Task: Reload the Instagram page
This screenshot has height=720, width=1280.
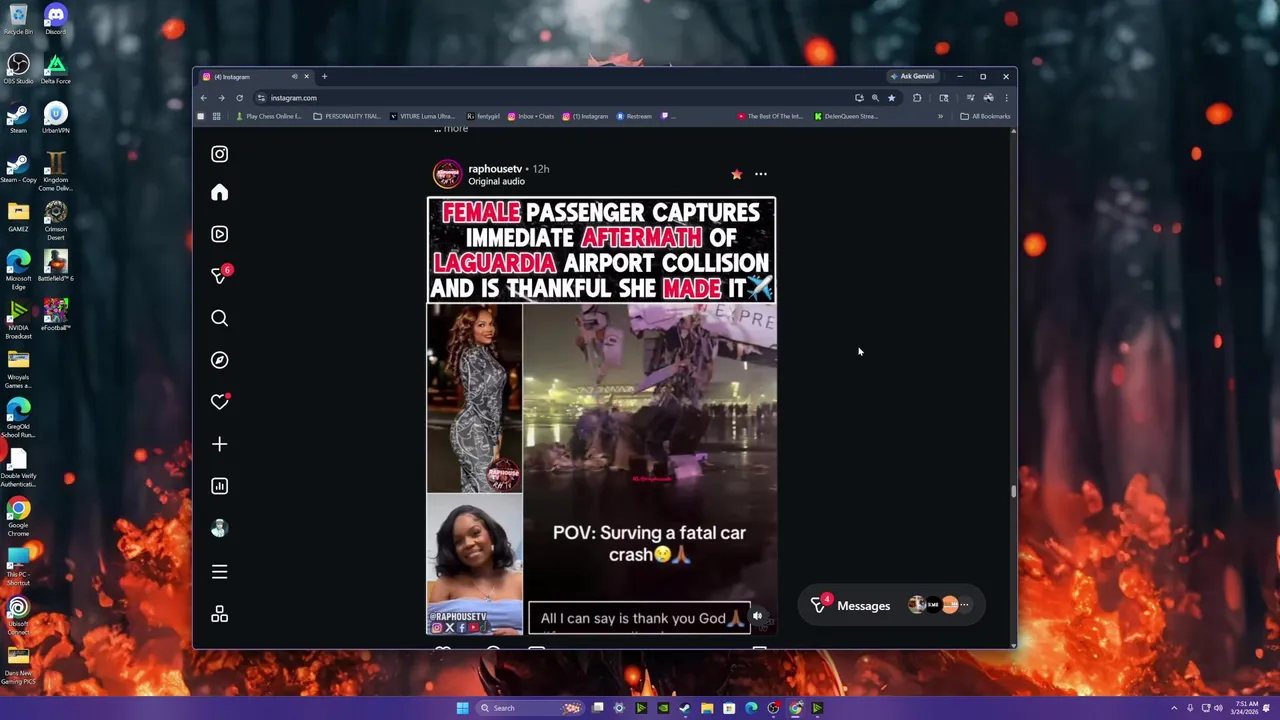Action: pos(239,98)
